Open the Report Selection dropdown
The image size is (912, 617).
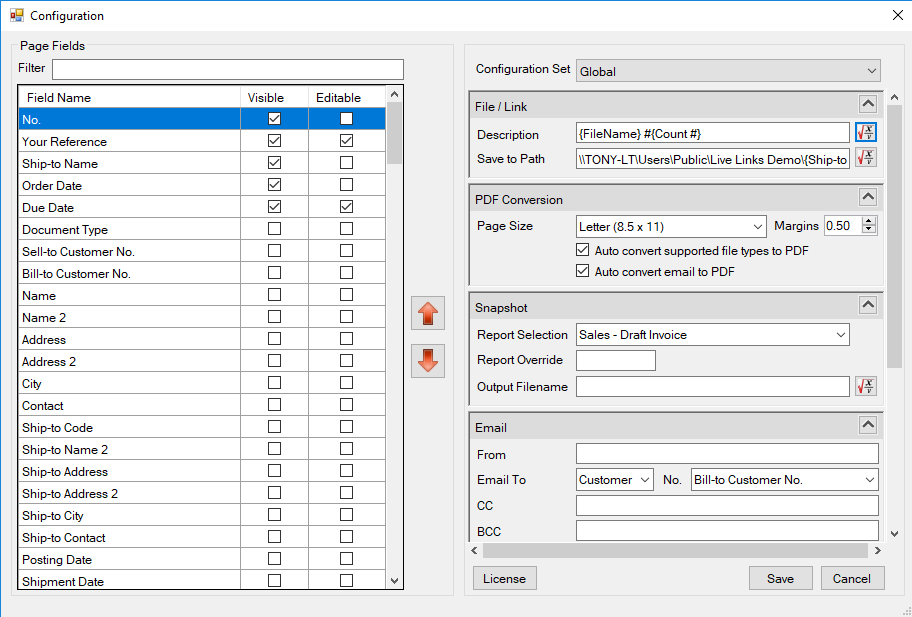point(712,335)
